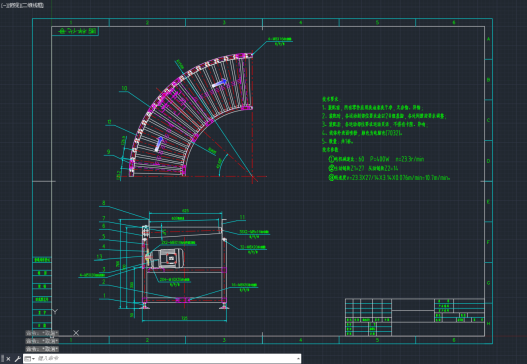Select callout number 11 in side view
The width and height of the screenshot is (527, 364).
click(x=242, y=217)
